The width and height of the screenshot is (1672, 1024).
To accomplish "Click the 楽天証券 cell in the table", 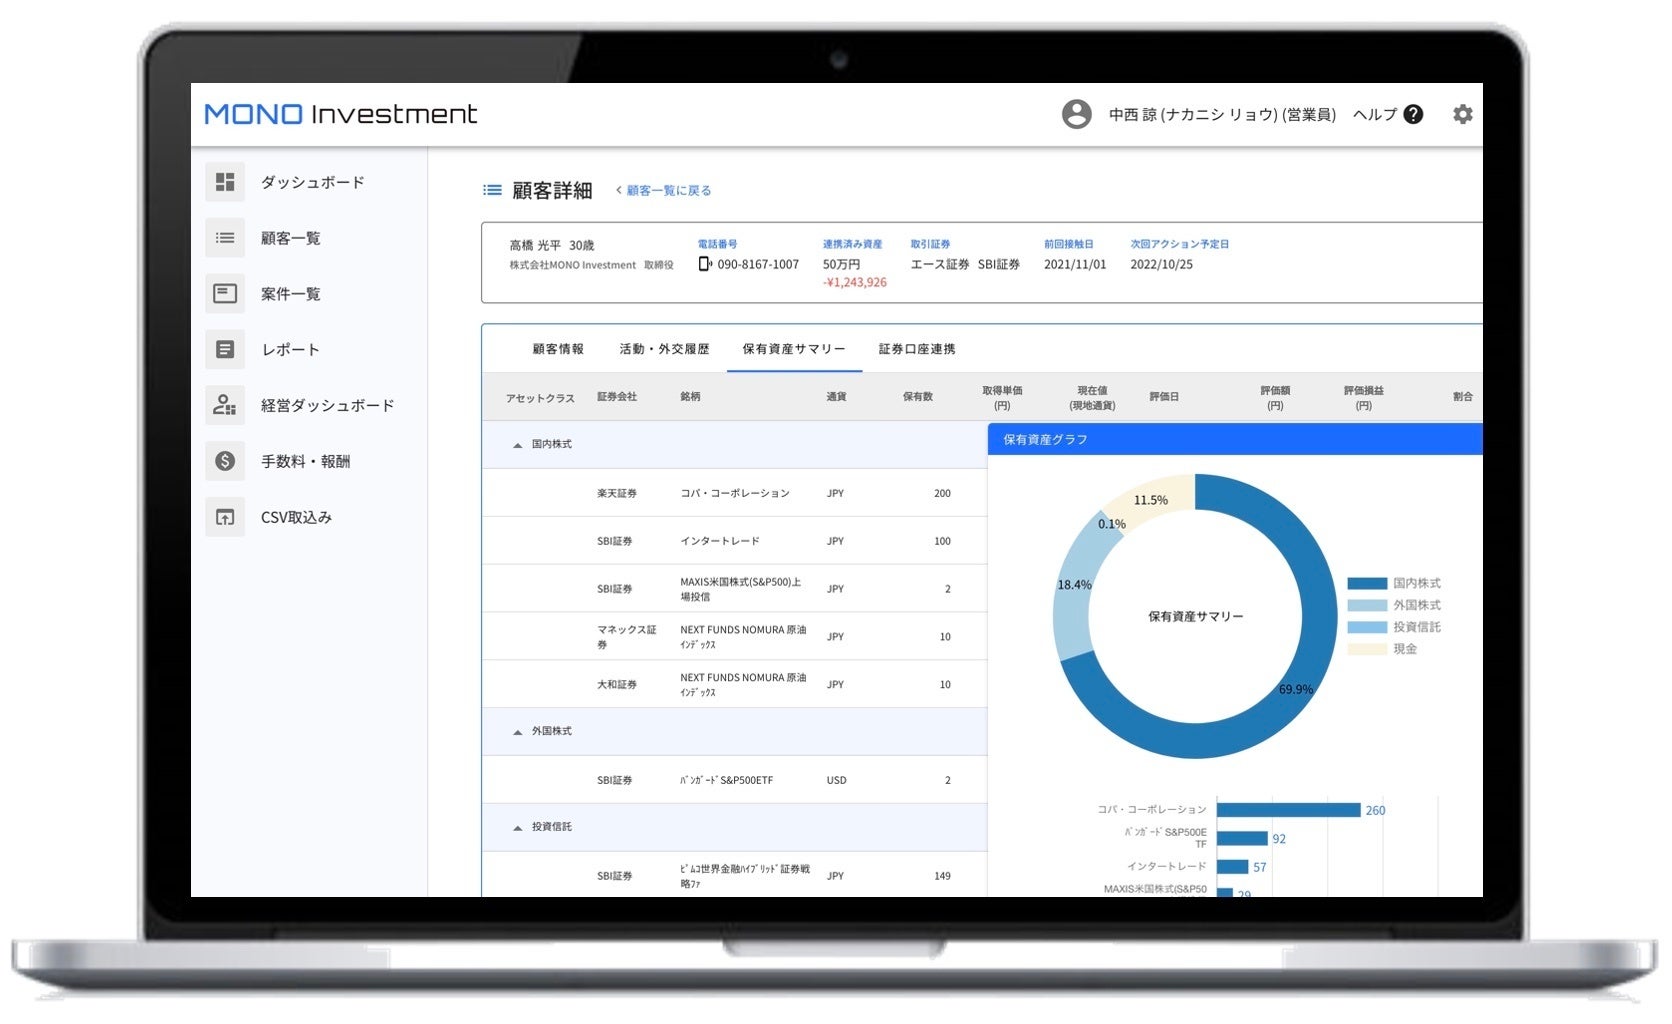I will (617, 493).
